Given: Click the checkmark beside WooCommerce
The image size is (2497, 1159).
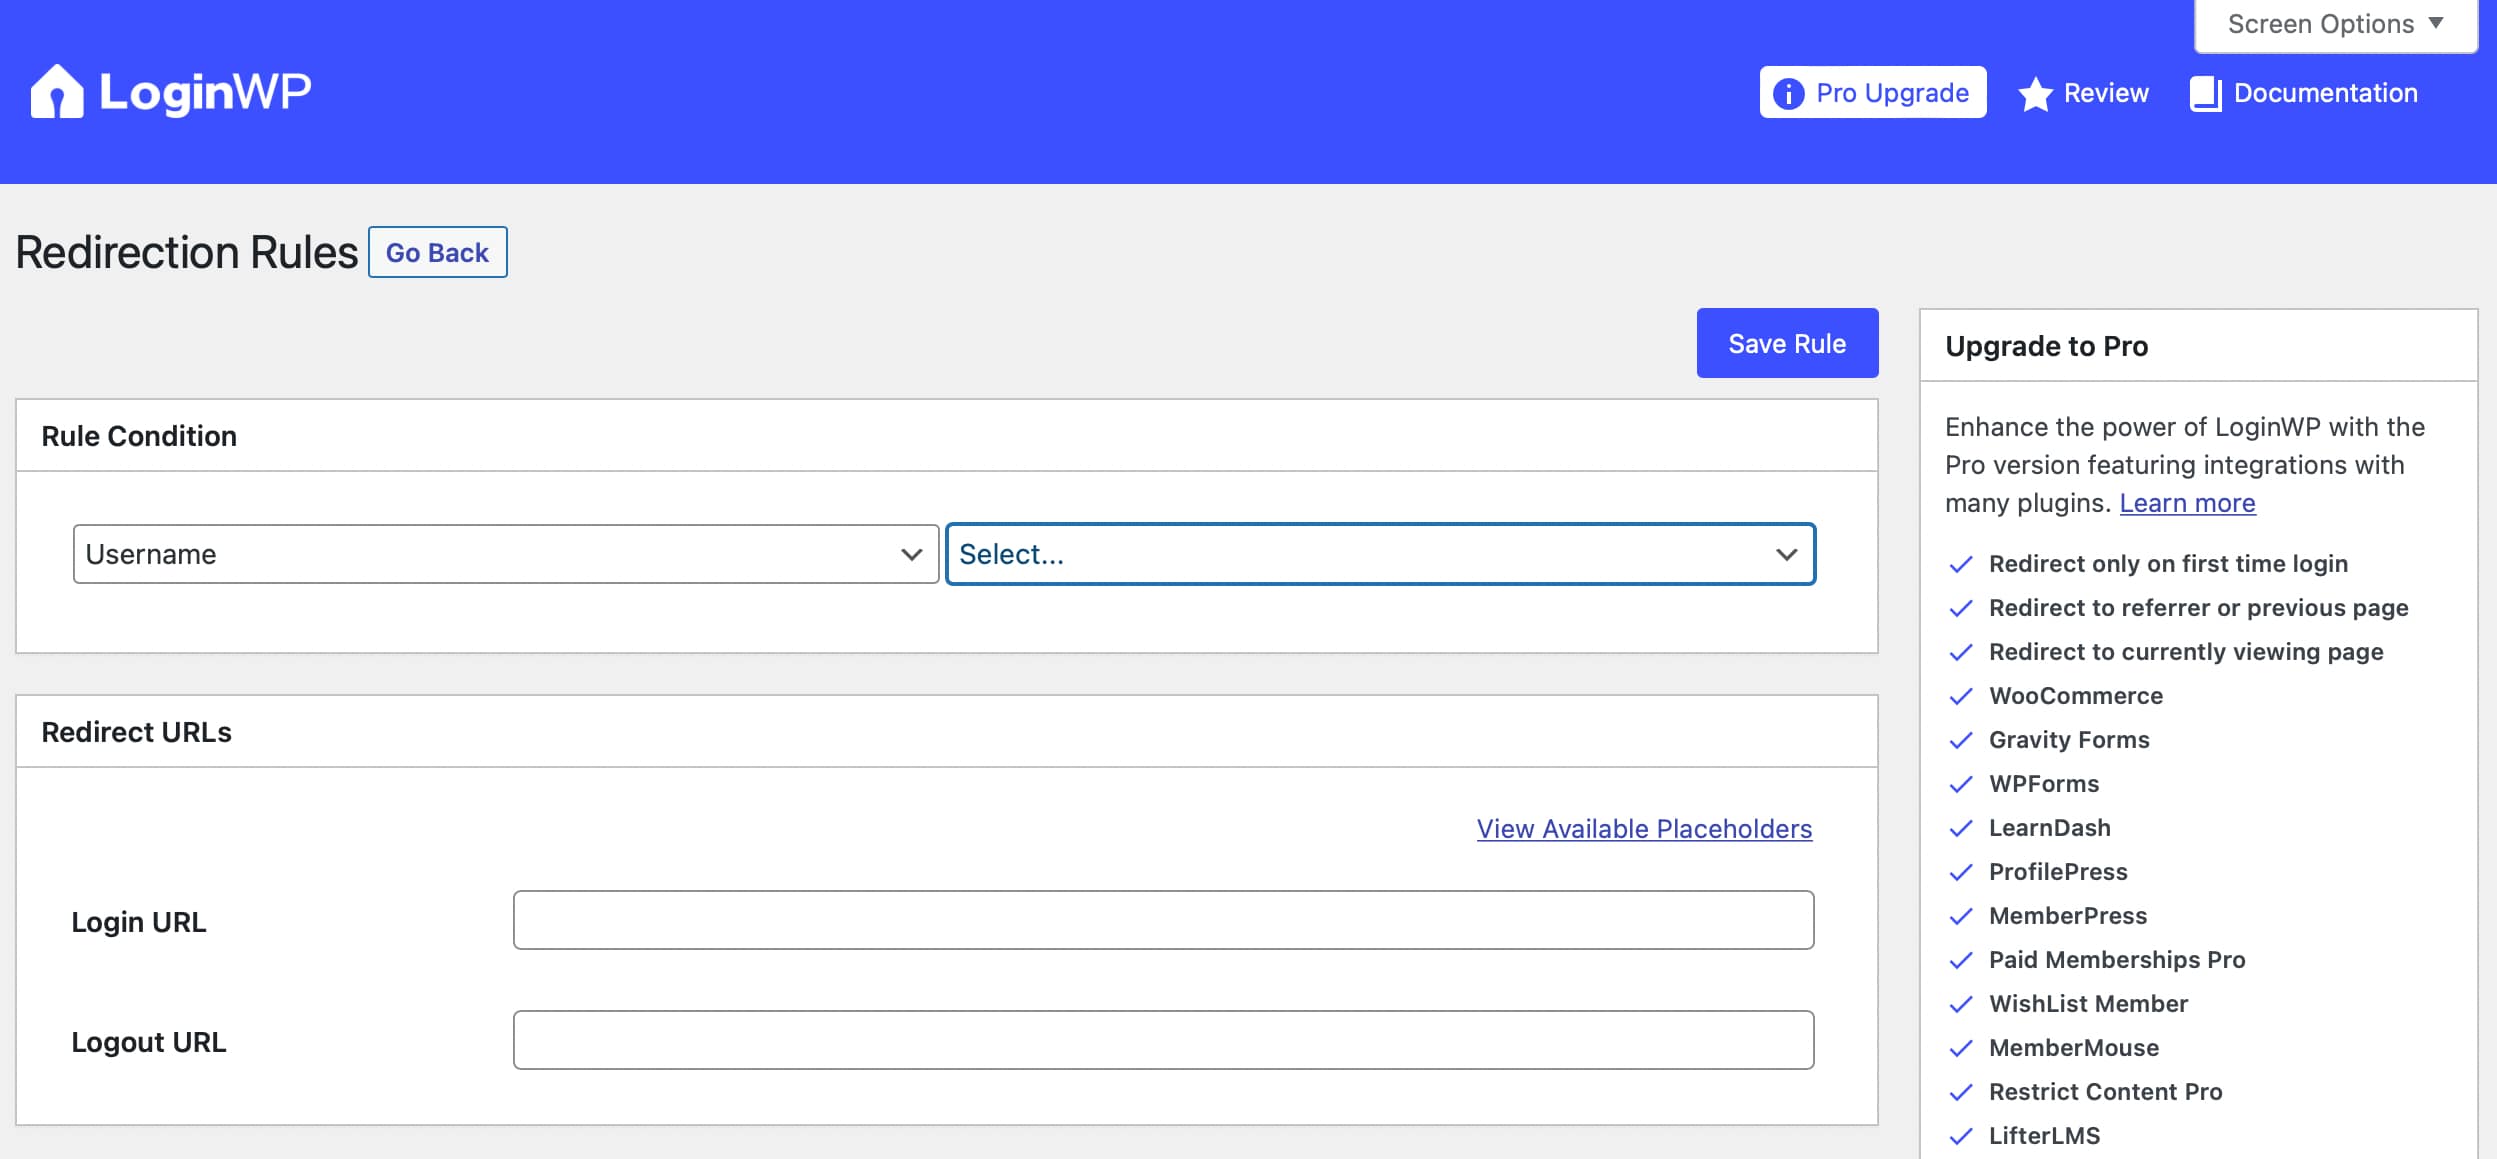Looking at the screenshot, I should [x=1962, y=696].
